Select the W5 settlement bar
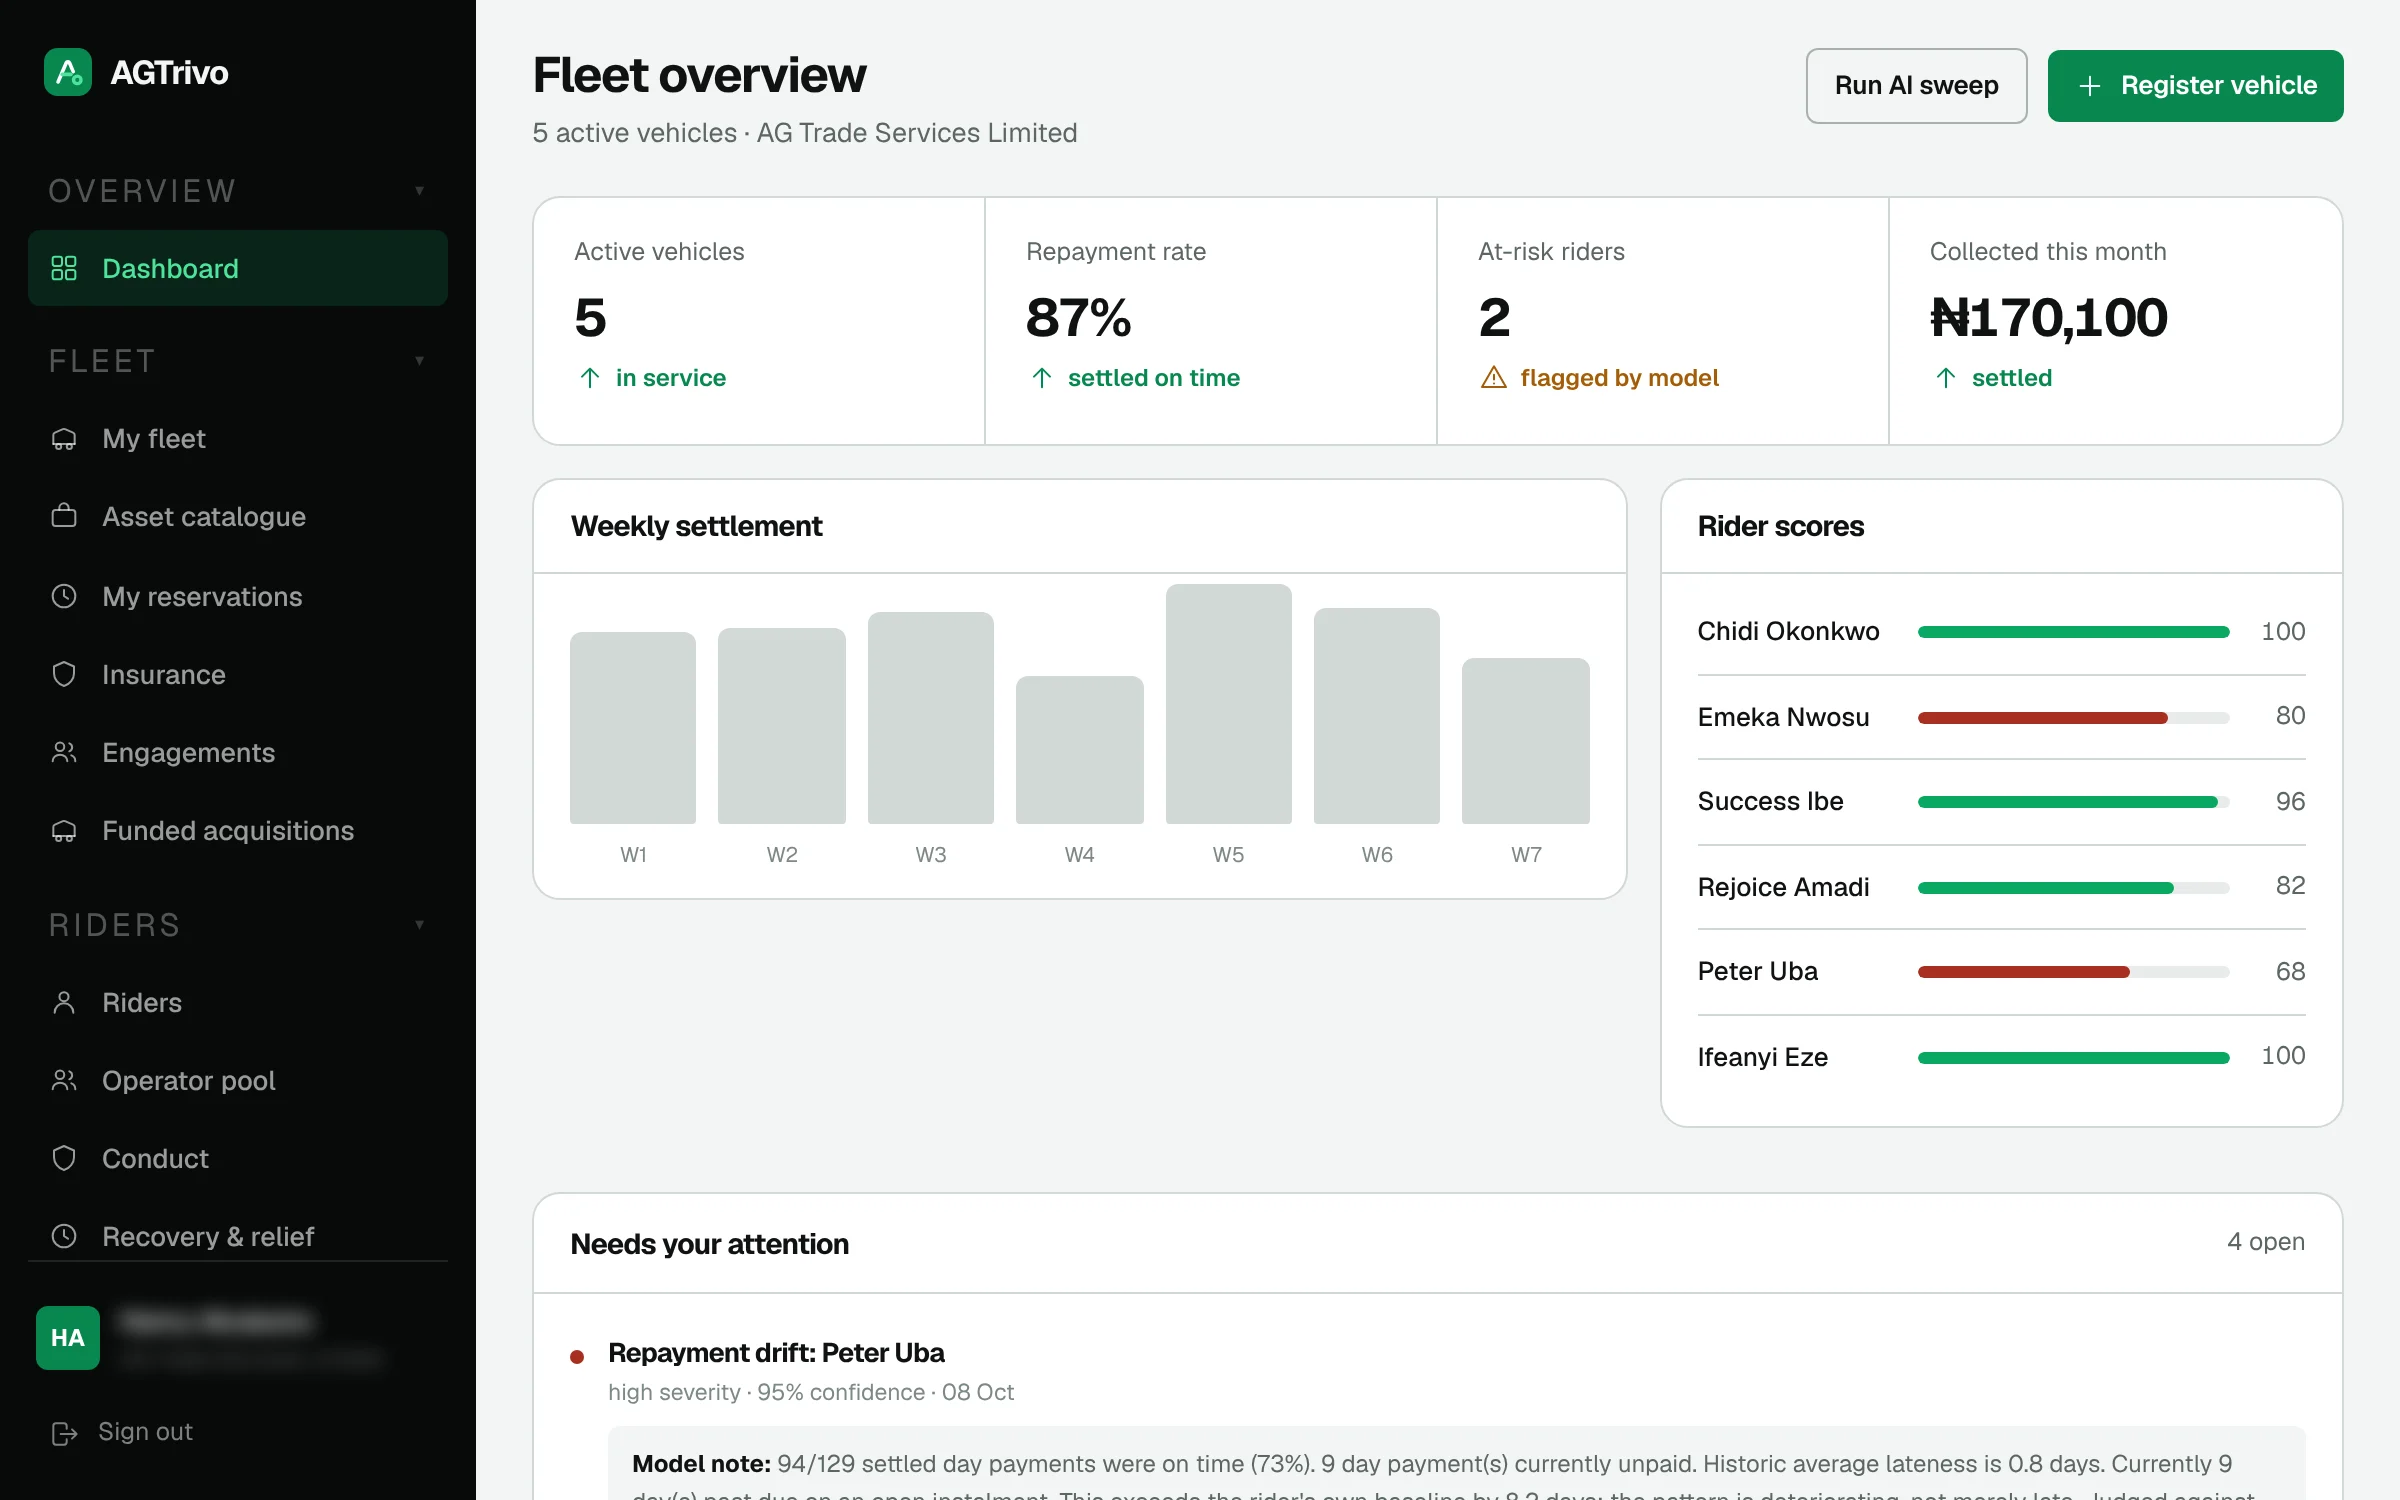This screenshot has width=2400, height=1500. (x=1228, y=703)
